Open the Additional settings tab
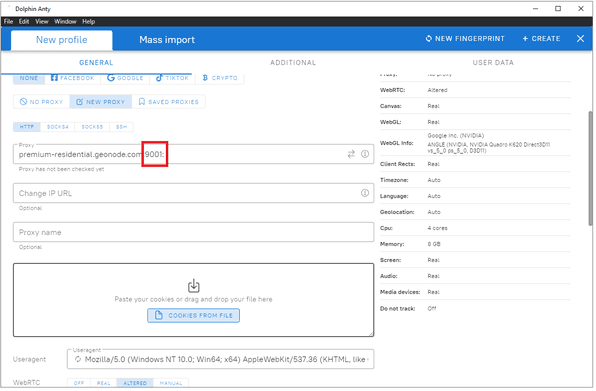This screenshot has height=391, width=596. 294,63
